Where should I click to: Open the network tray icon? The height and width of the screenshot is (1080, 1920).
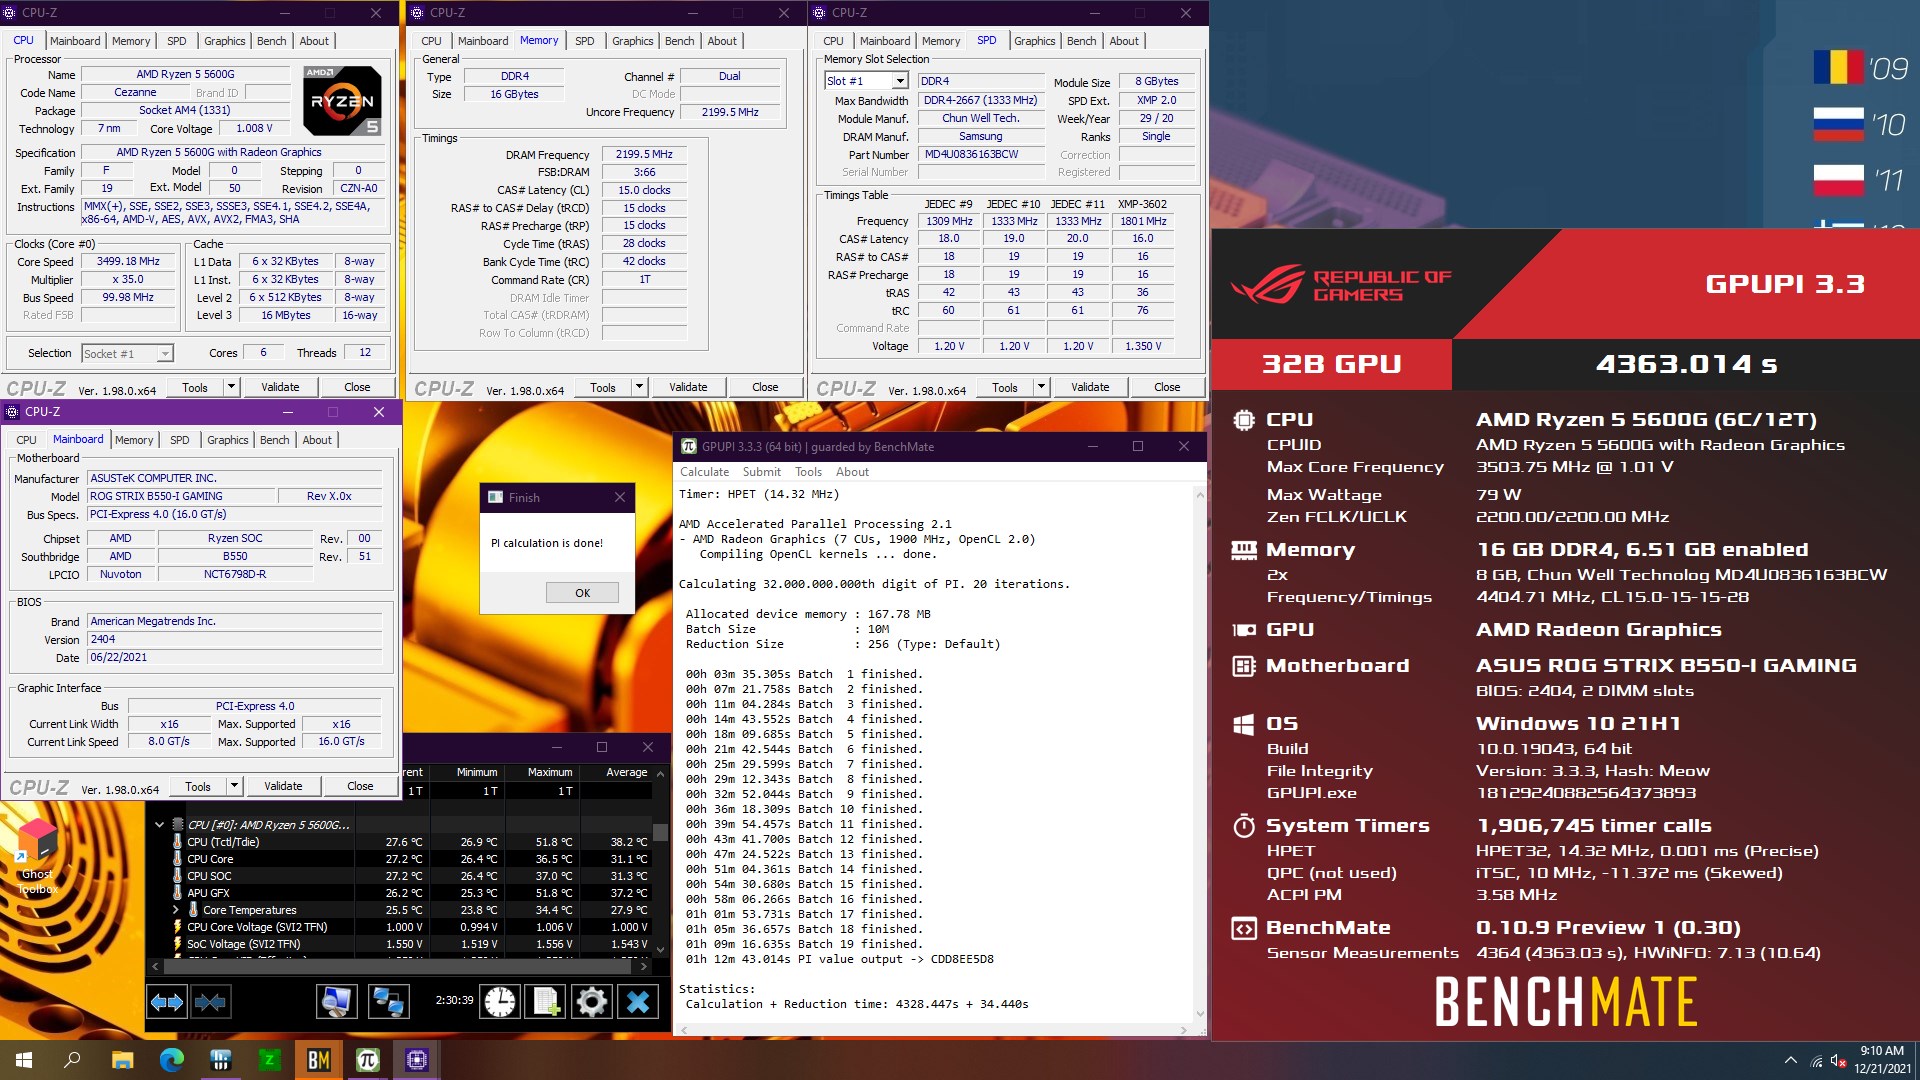(1816, 1061)
